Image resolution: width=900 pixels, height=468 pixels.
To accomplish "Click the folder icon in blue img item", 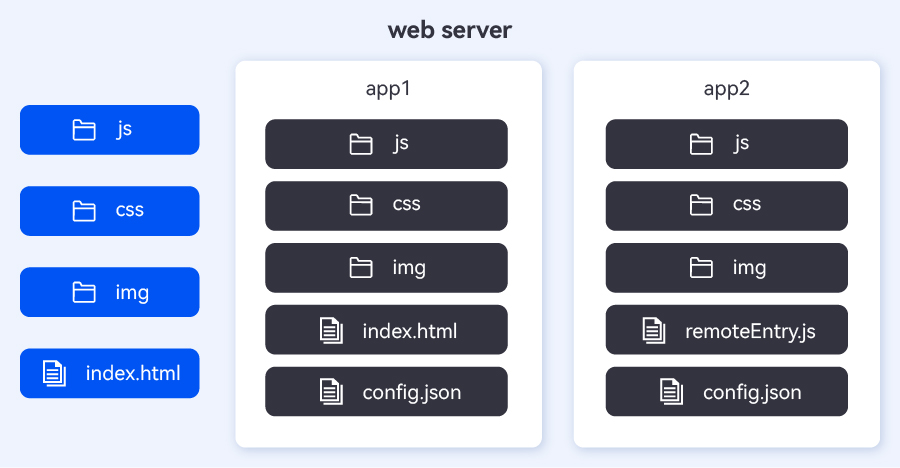I will click(x=84, y=292).
